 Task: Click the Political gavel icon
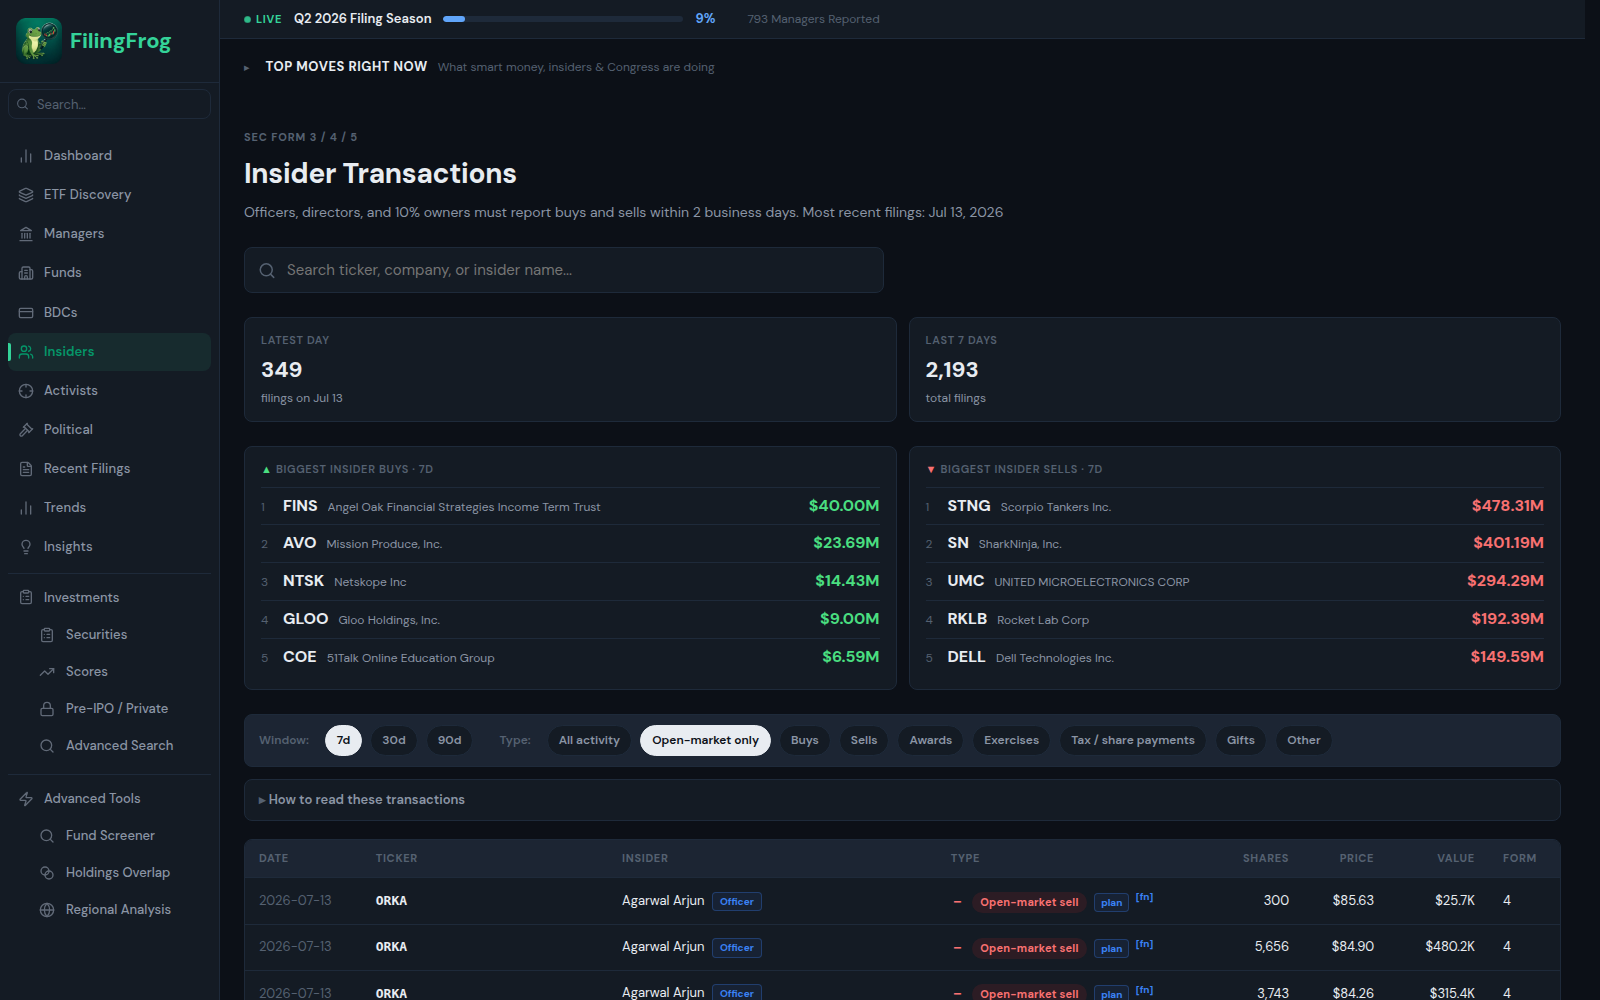coord(26,430)
